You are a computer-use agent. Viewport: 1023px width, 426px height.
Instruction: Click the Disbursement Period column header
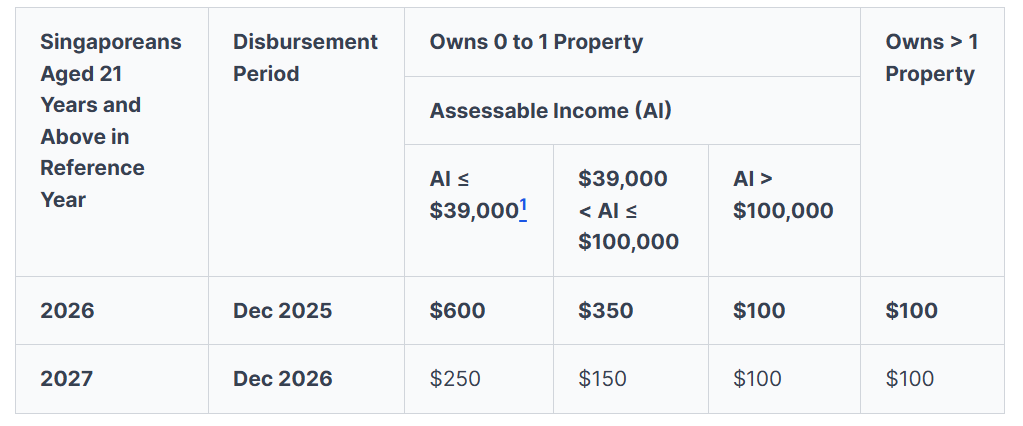click(305, 58)
